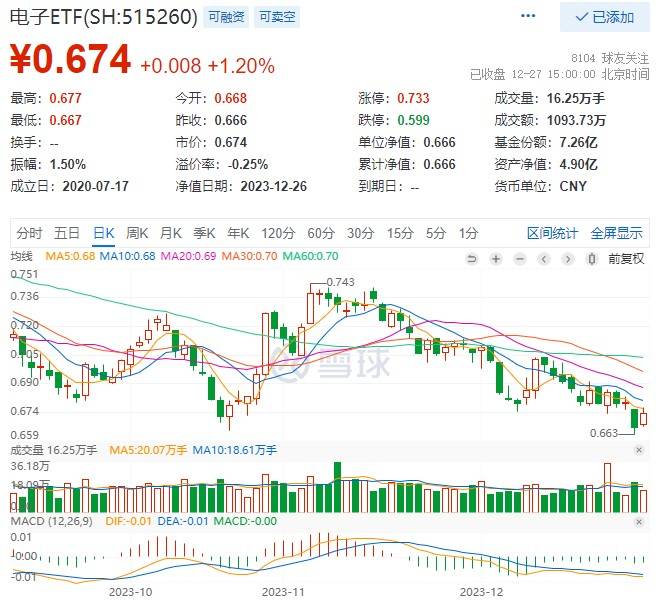Click the 0.743 high price marker
Viewport: 660px width, 602px height.
(340, 282)
